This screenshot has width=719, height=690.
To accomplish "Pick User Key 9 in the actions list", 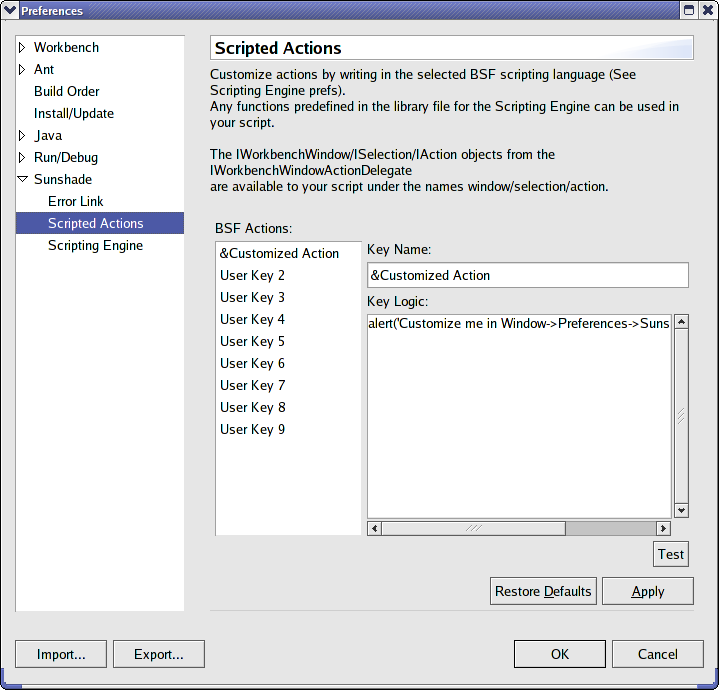I will (252, 430).
